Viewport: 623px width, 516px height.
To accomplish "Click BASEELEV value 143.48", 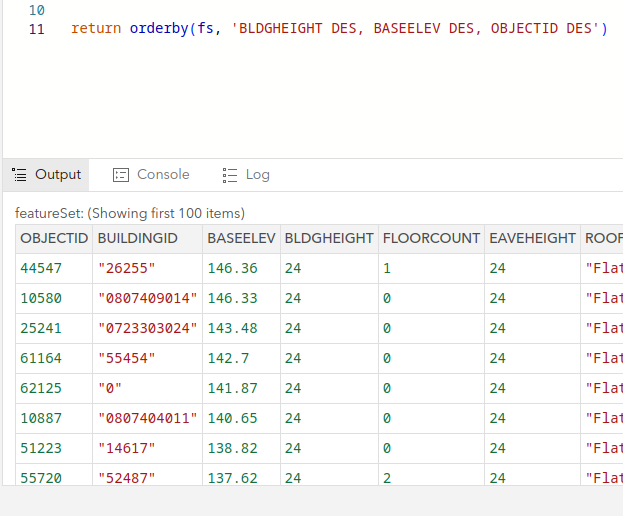I will [x=232, y=328].
